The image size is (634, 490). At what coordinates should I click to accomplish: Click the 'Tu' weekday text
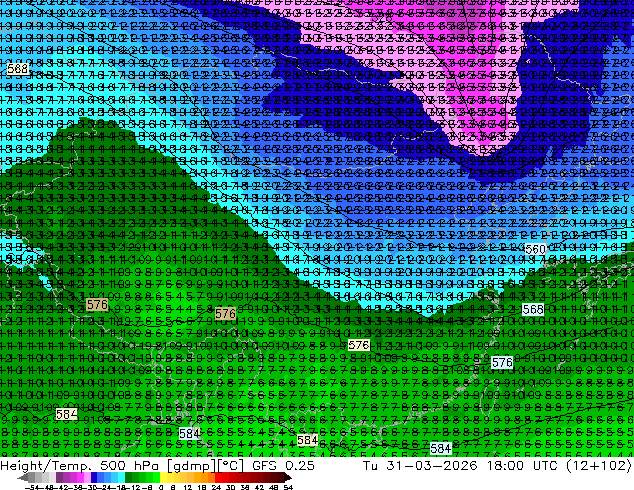[x=370, y=466]
